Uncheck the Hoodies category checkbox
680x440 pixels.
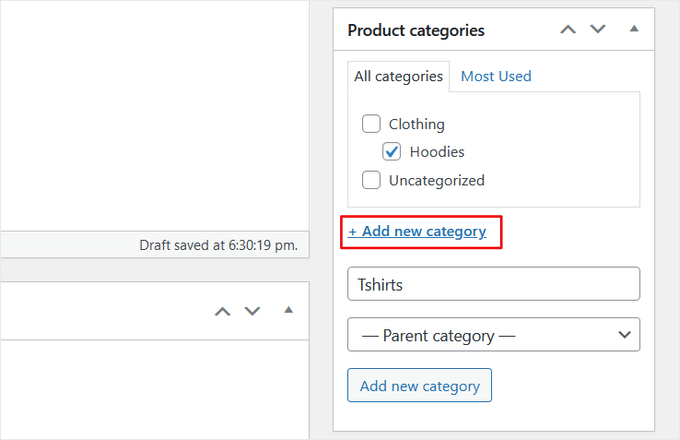click(x=392, y=152)
